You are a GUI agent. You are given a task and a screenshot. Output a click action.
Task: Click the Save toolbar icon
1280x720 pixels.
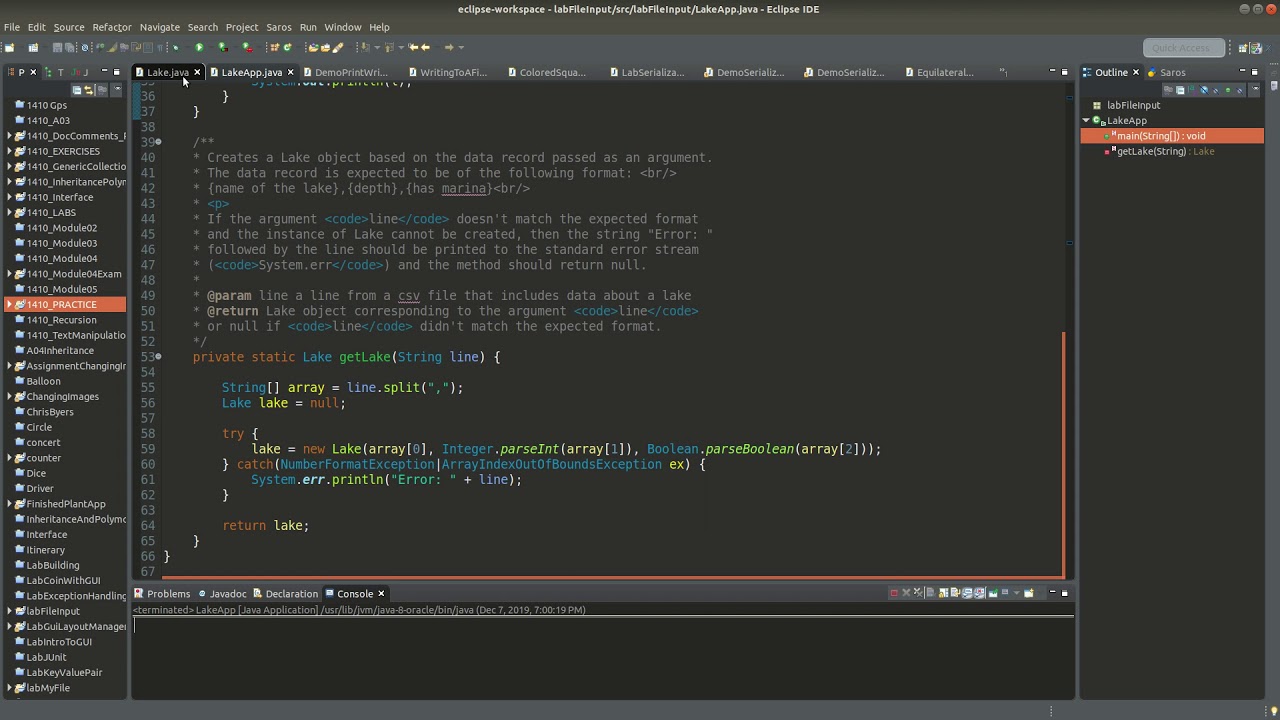57,47
